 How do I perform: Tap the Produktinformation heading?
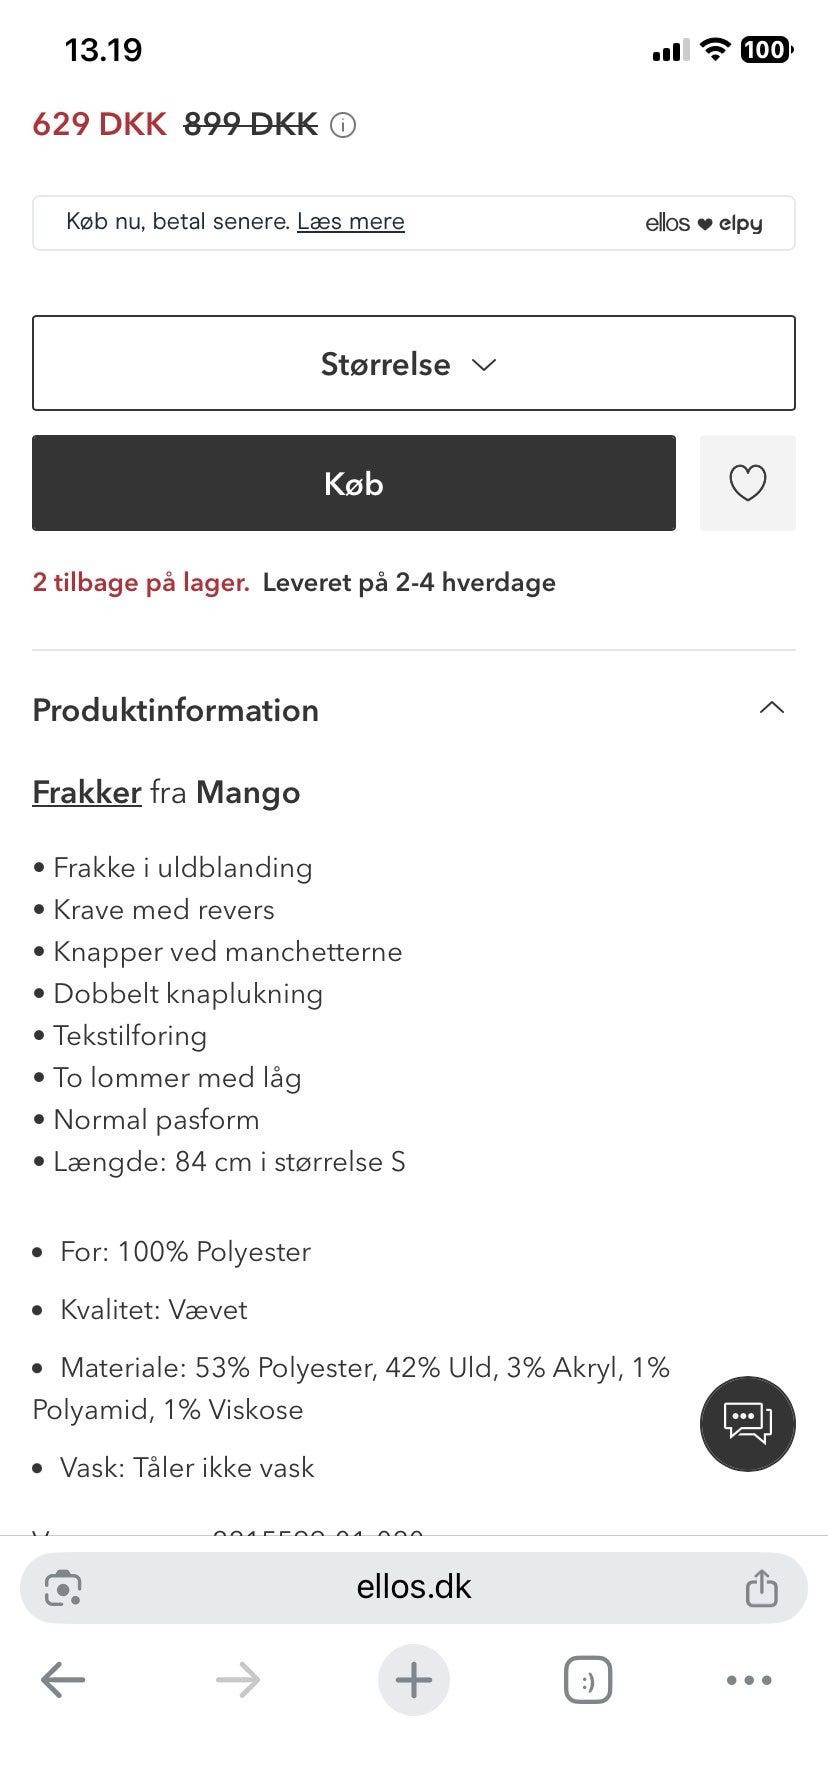(x=175, y=710)
